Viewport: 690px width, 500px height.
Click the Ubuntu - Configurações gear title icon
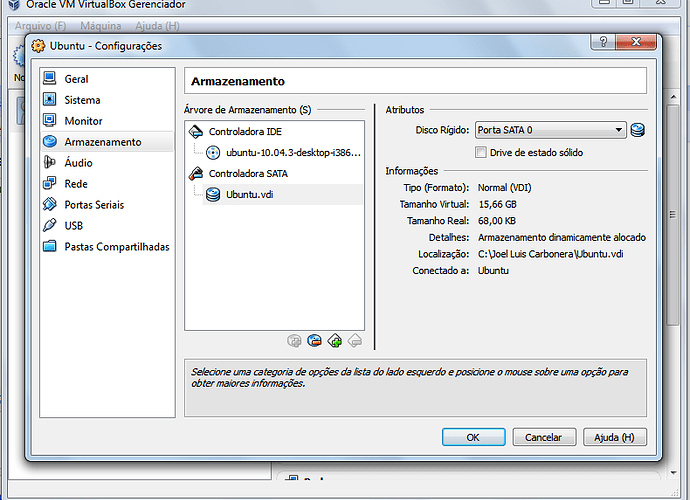[x=38, y=46]
